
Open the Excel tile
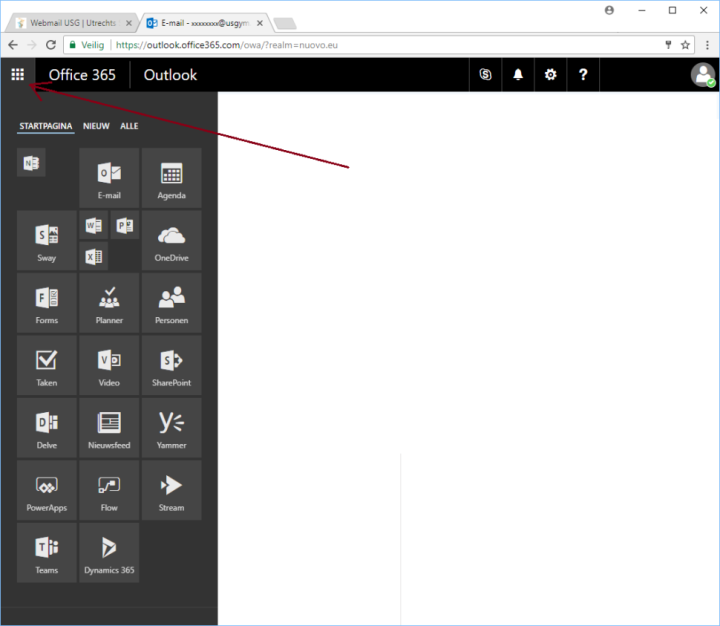tap(94, 256)
